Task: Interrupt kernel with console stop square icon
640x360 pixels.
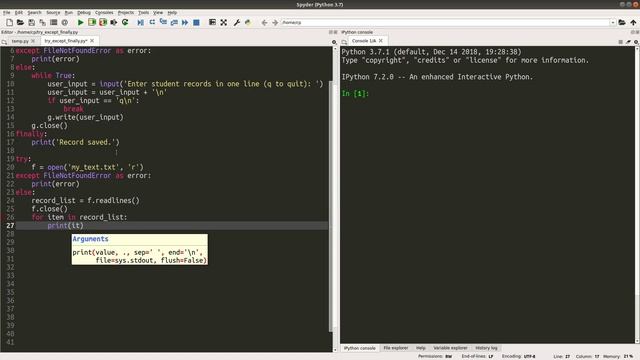Action: (620, 42)
